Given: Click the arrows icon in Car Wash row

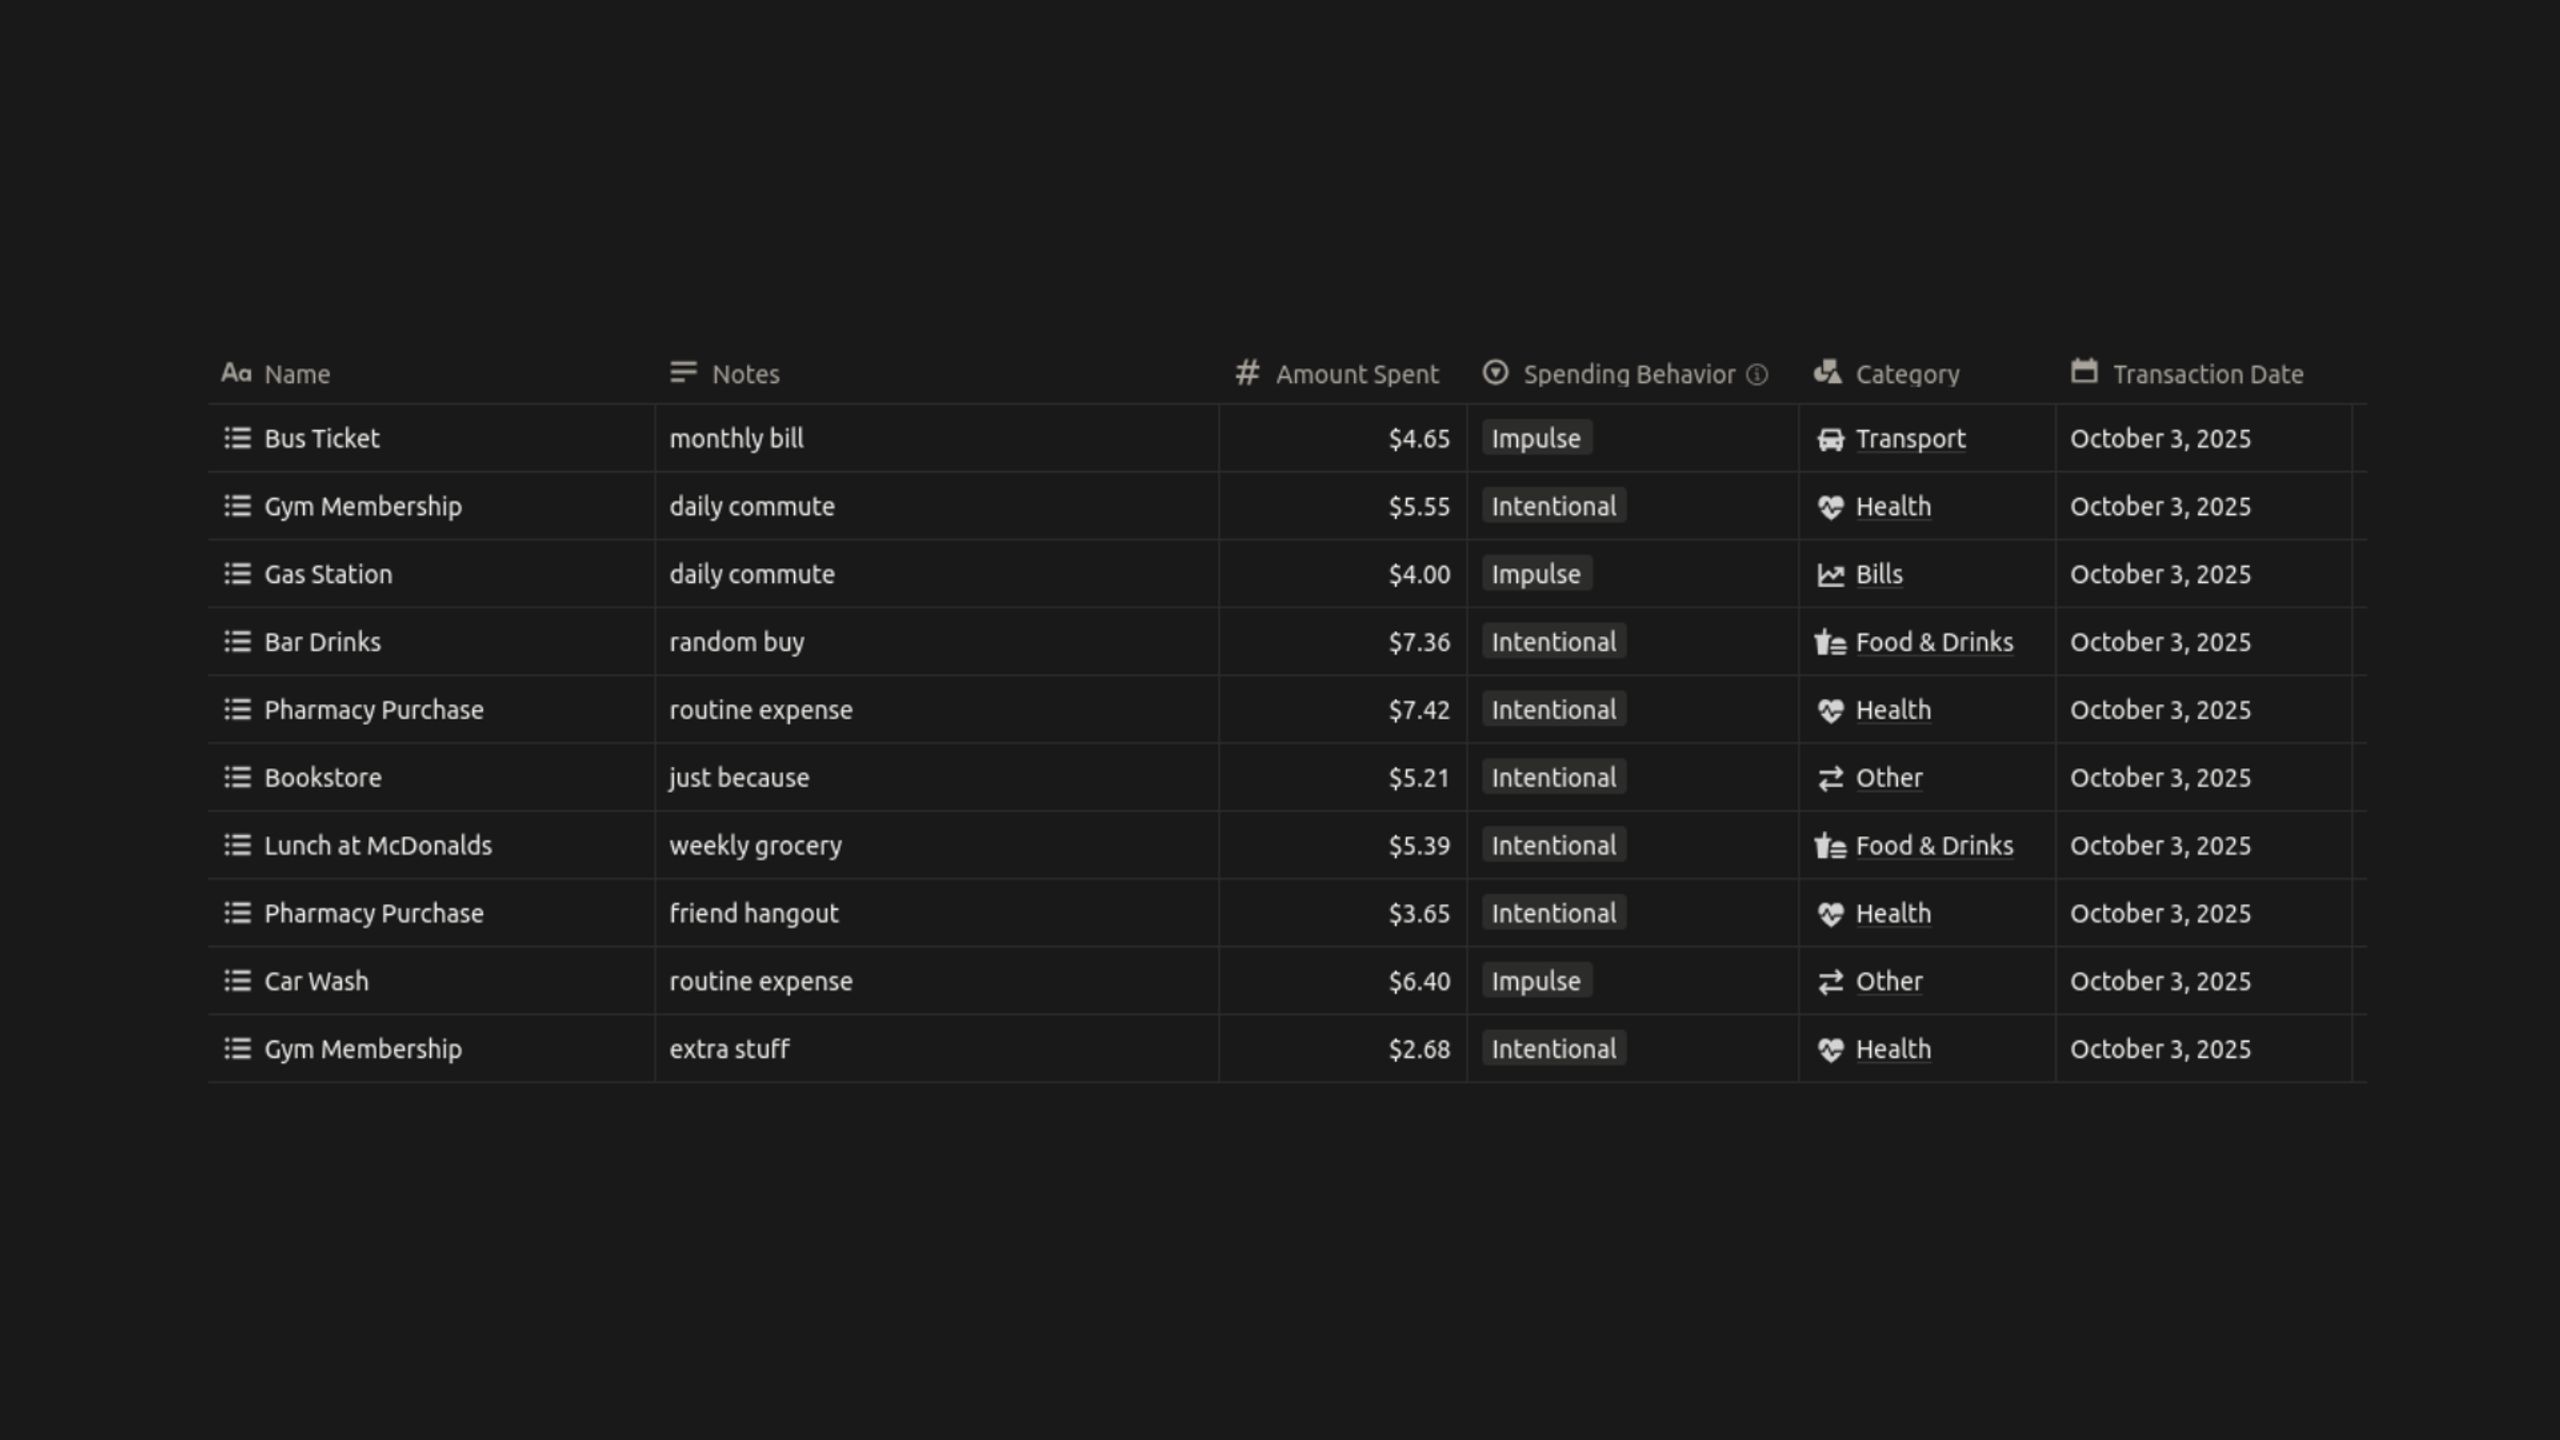Looking at the screenshot, I should pos(1830,982).
